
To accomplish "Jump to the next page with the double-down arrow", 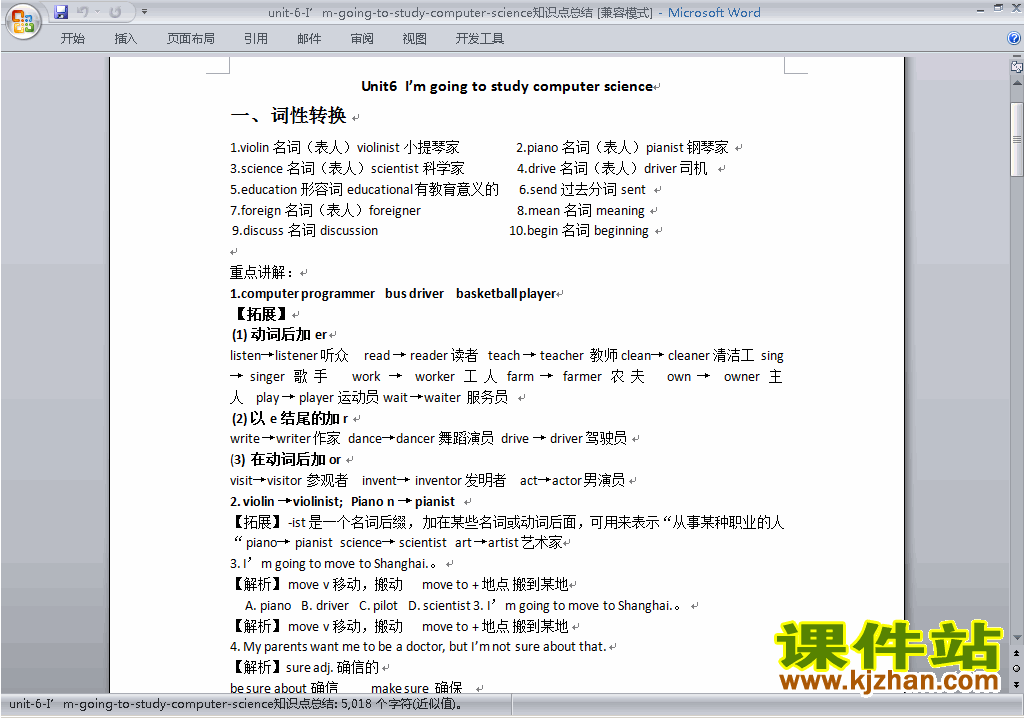I will [x=1016, y=684].
